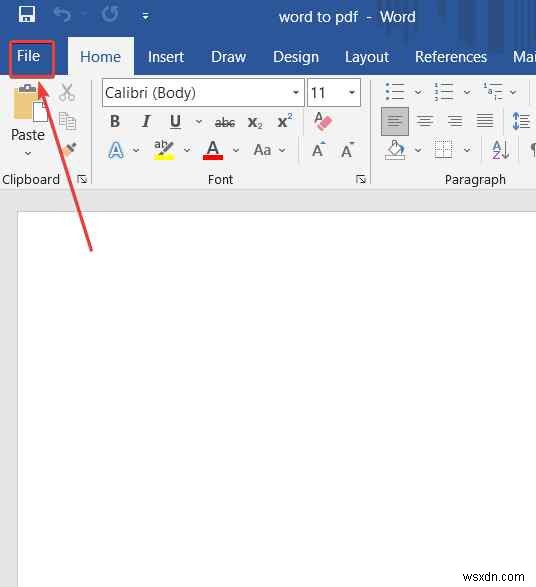Open the Draw ribbon tab
This screenshot has height=587, width=536.
[228, 57]
